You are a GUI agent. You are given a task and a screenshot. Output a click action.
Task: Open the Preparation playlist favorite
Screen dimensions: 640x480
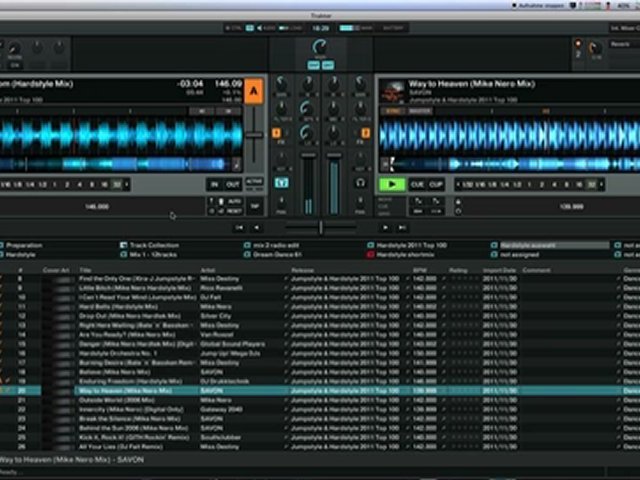(x=26, y=245)
